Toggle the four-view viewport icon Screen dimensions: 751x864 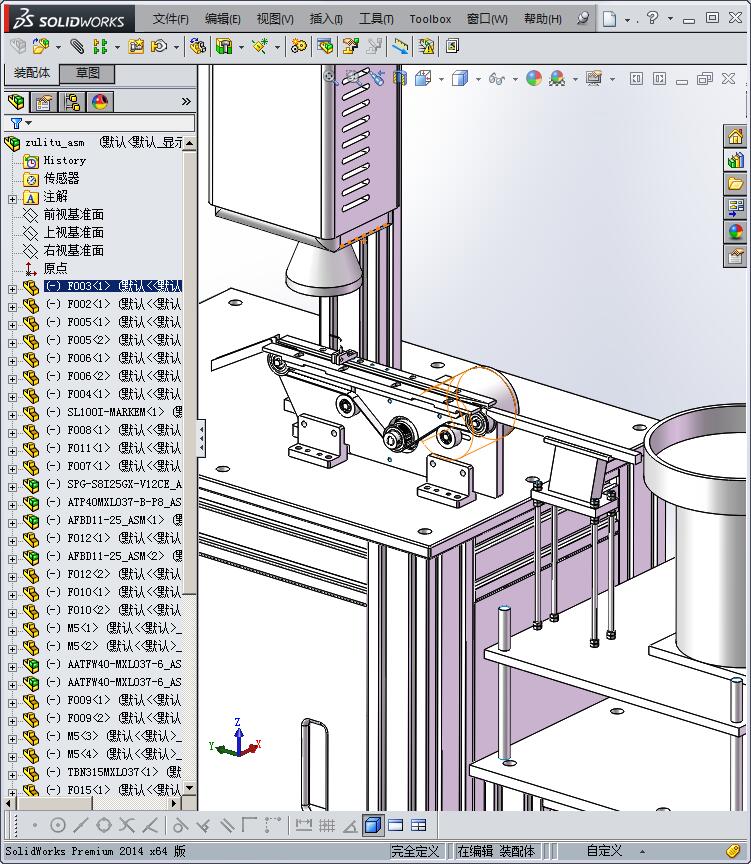coord(419,825)
